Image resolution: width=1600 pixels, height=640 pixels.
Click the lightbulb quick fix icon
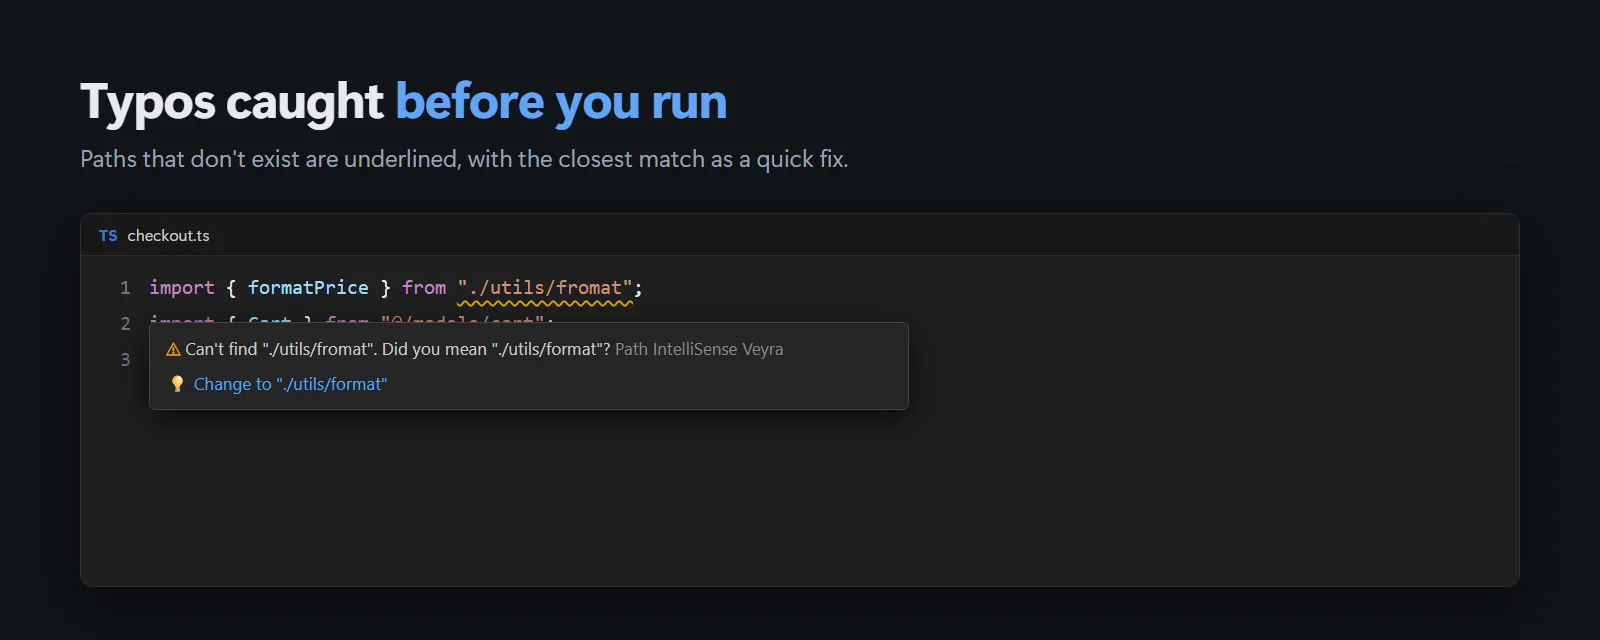177,384
